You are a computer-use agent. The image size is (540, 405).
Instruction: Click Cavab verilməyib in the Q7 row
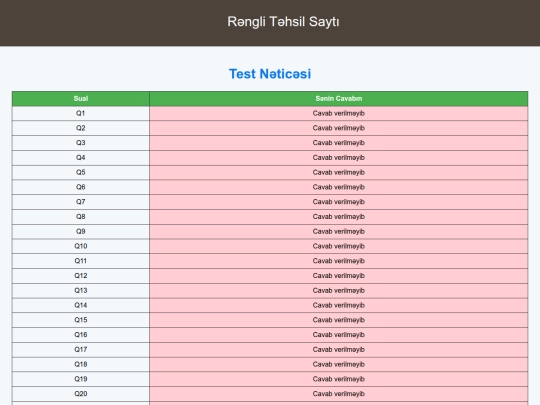pyautogui.click(x=339, y=202)
